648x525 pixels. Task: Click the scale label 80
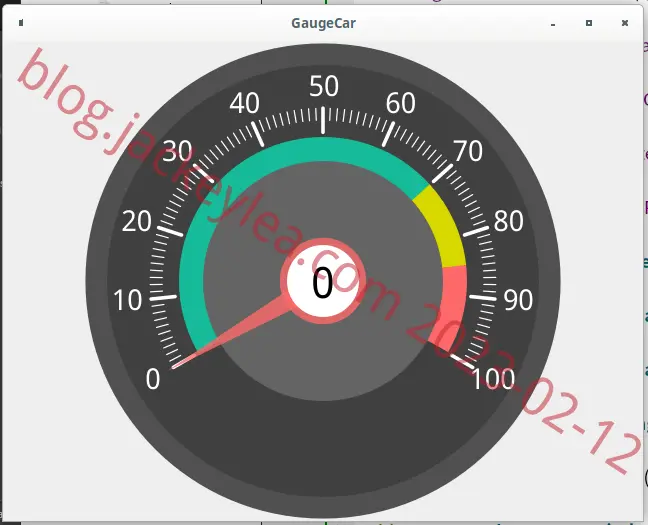pos(509,221)
